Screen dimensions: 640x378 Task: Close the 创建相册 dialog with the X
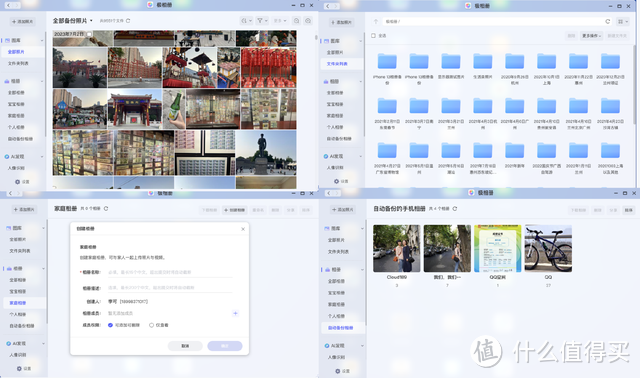pos(243,229)
